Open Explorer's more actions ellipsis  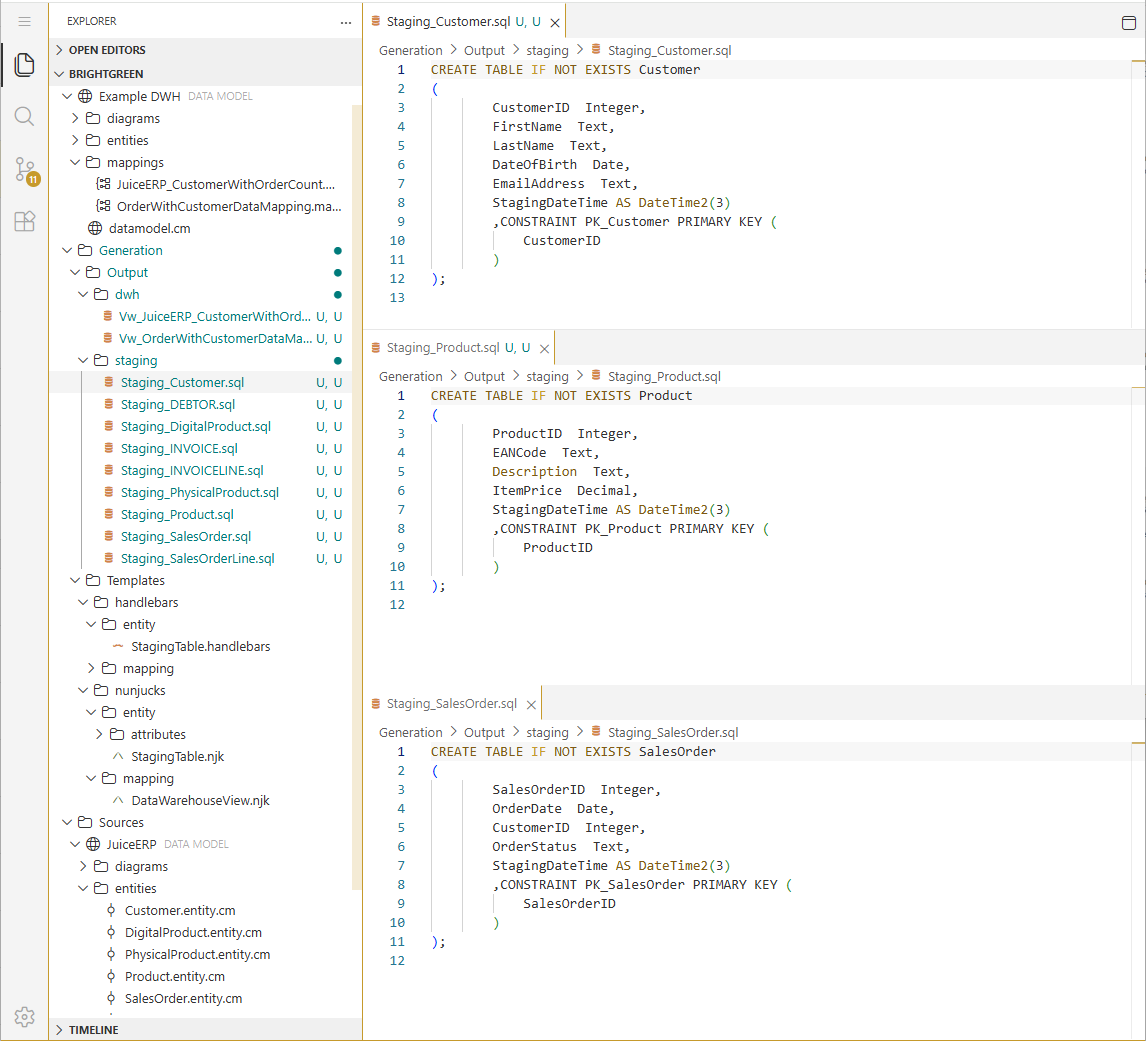[346, 22]
